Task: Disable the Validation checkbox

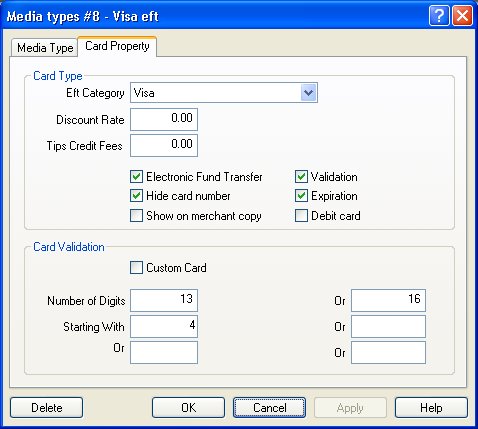Action: (301, 177)
